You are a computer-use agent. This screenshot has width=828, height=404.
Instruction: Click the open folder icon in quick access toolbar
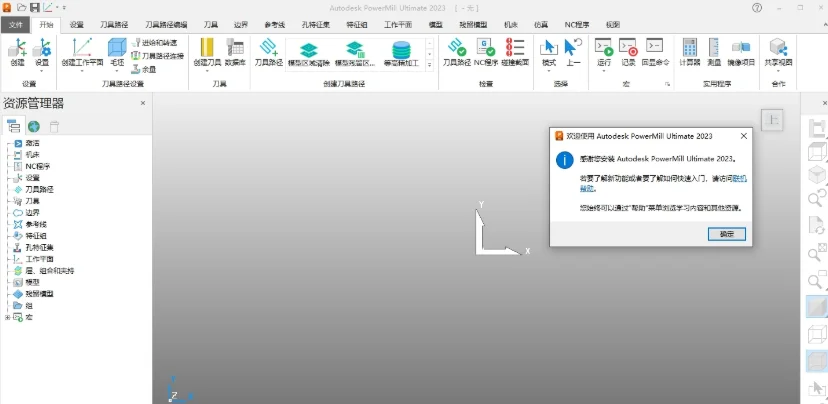22,7
